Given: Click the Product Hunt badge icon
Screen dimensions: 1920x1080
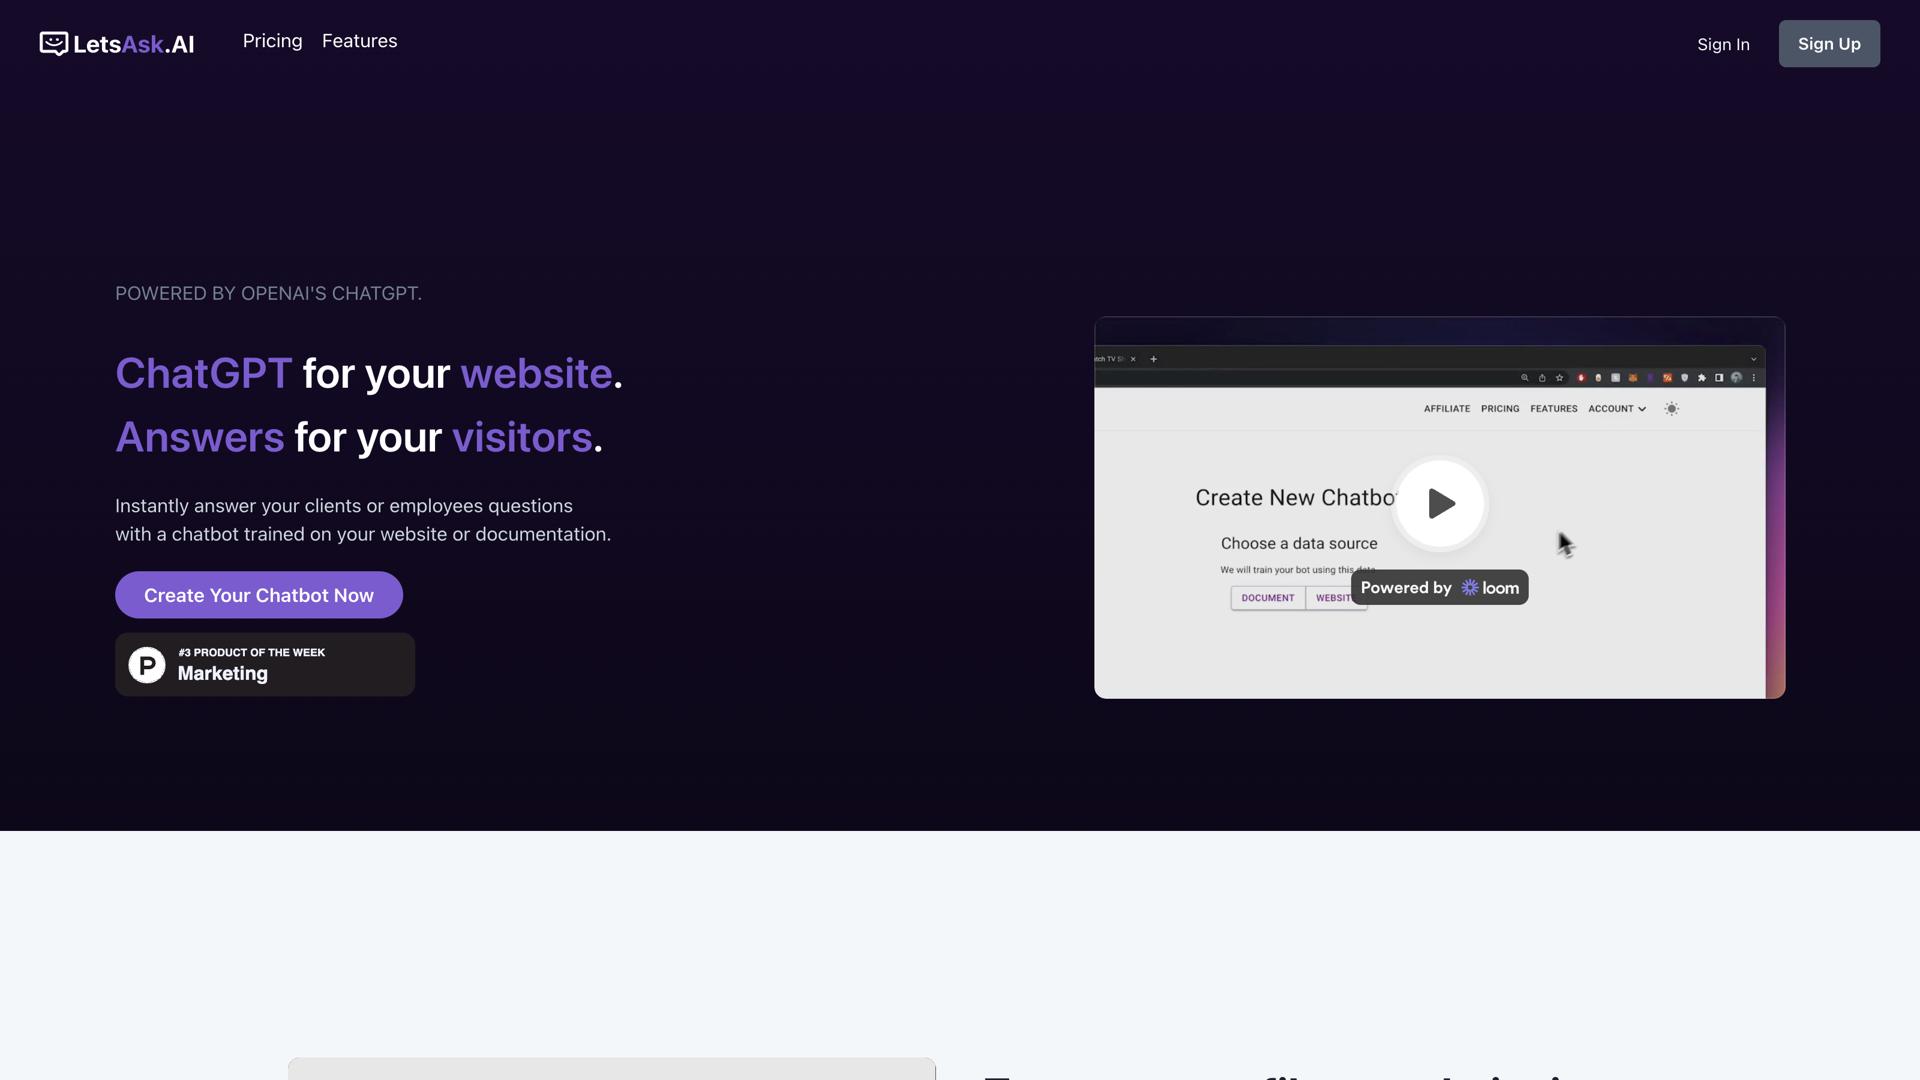Looking at the screenshot, I should (x=146, y=664).
